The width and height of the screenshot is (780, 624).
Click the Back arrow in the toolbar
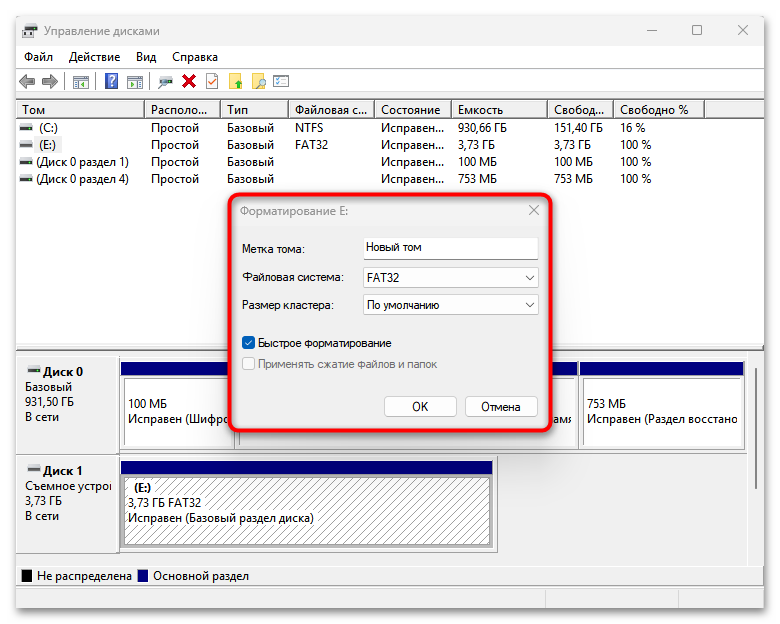click(x=27, y=81)
